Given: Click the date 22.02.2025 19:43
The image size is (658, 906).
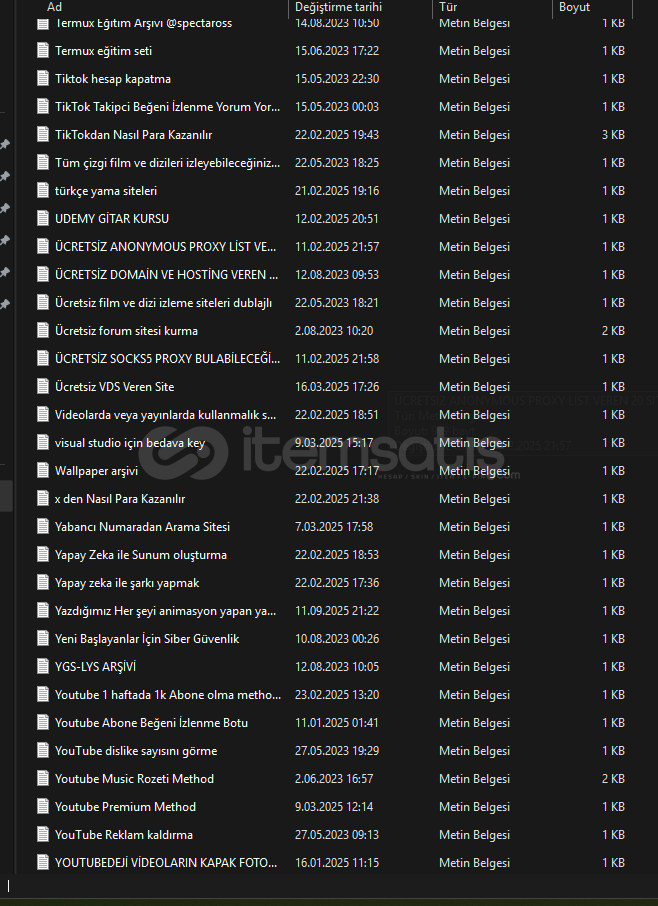Looking at the screenshot, I should (x=337, y=135).
